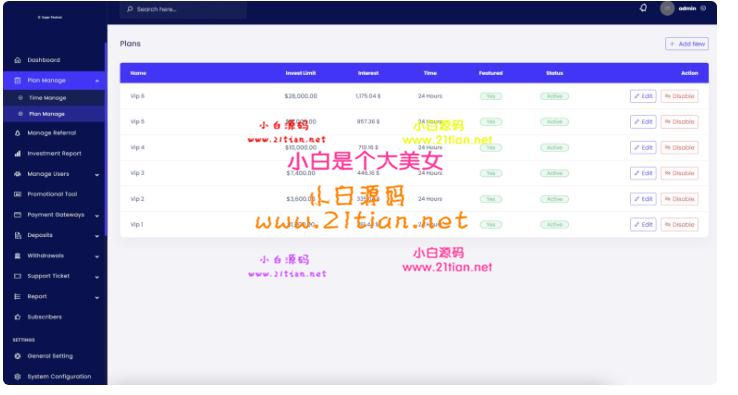This screenshot has width=738, height=395.
Task: Click the Investment Report chart icon
Action: (x=17, y=153)
